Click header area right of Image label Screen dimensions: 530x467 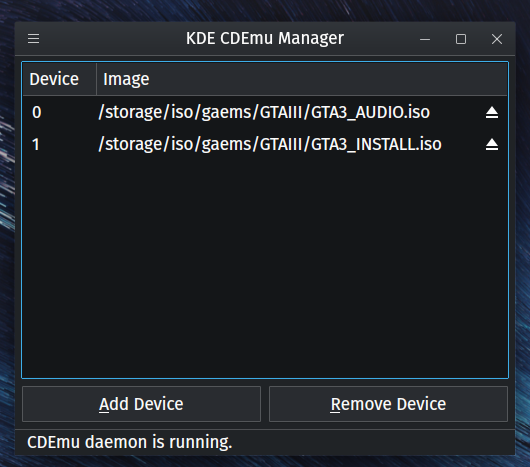point(328,79)
